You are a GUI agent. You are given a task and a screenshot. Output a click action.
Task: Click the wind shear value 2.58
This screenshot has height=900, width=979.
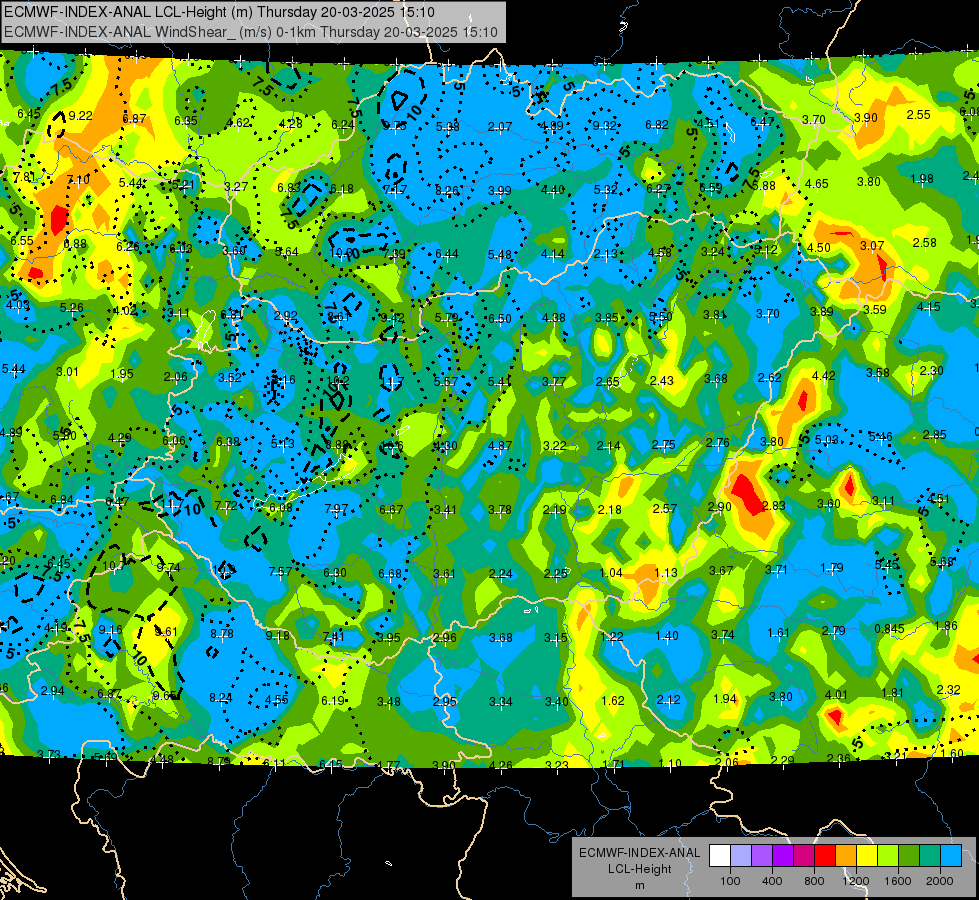point(925,242)
